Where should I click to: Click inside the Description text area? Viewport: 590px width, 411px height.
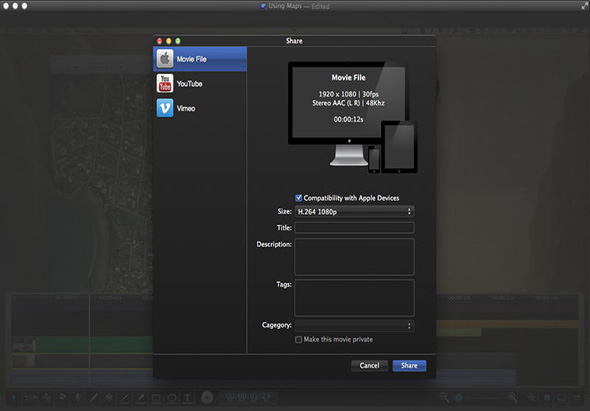[x=354, y=257]
